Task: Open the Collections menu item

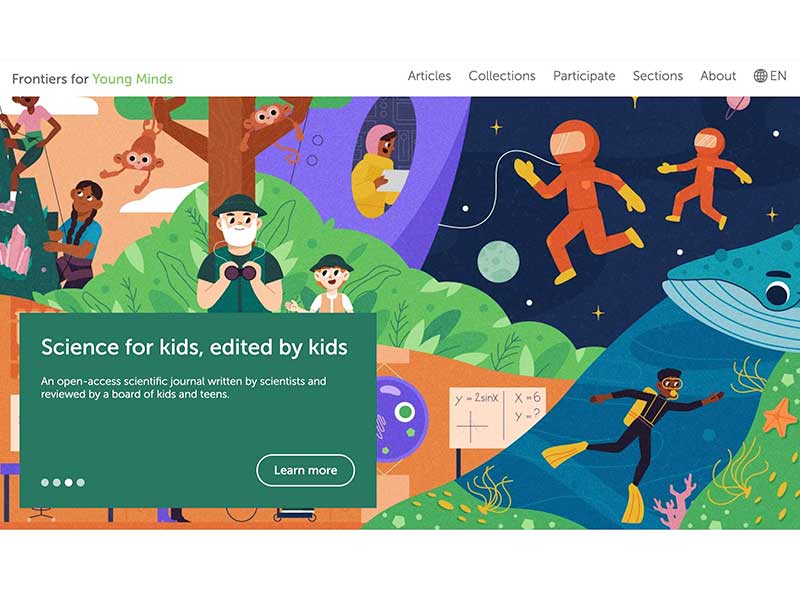Action: click(502, 76)
